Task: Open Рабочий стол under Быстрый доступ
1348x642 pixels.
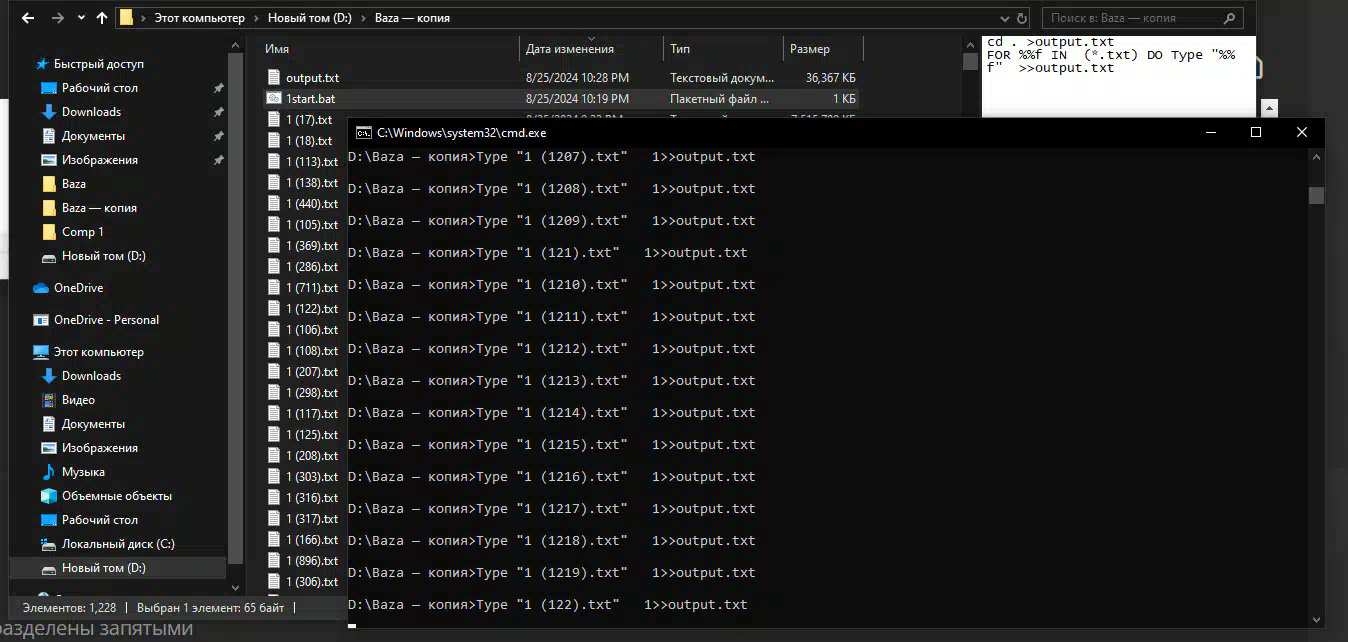Action: [99, 88]
